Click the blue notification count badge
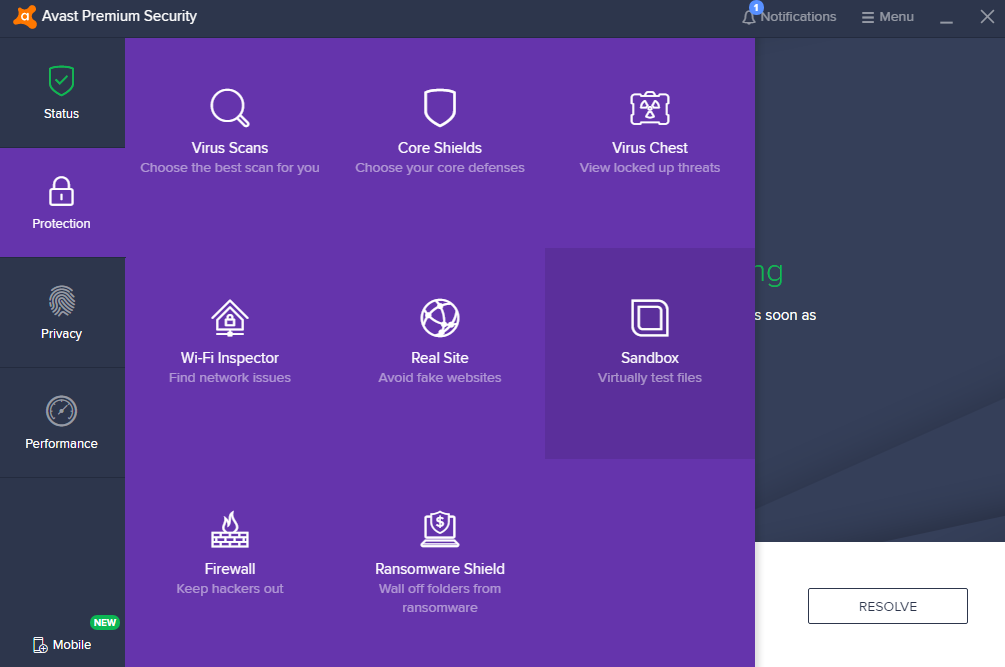 click(x=756, y=8)
